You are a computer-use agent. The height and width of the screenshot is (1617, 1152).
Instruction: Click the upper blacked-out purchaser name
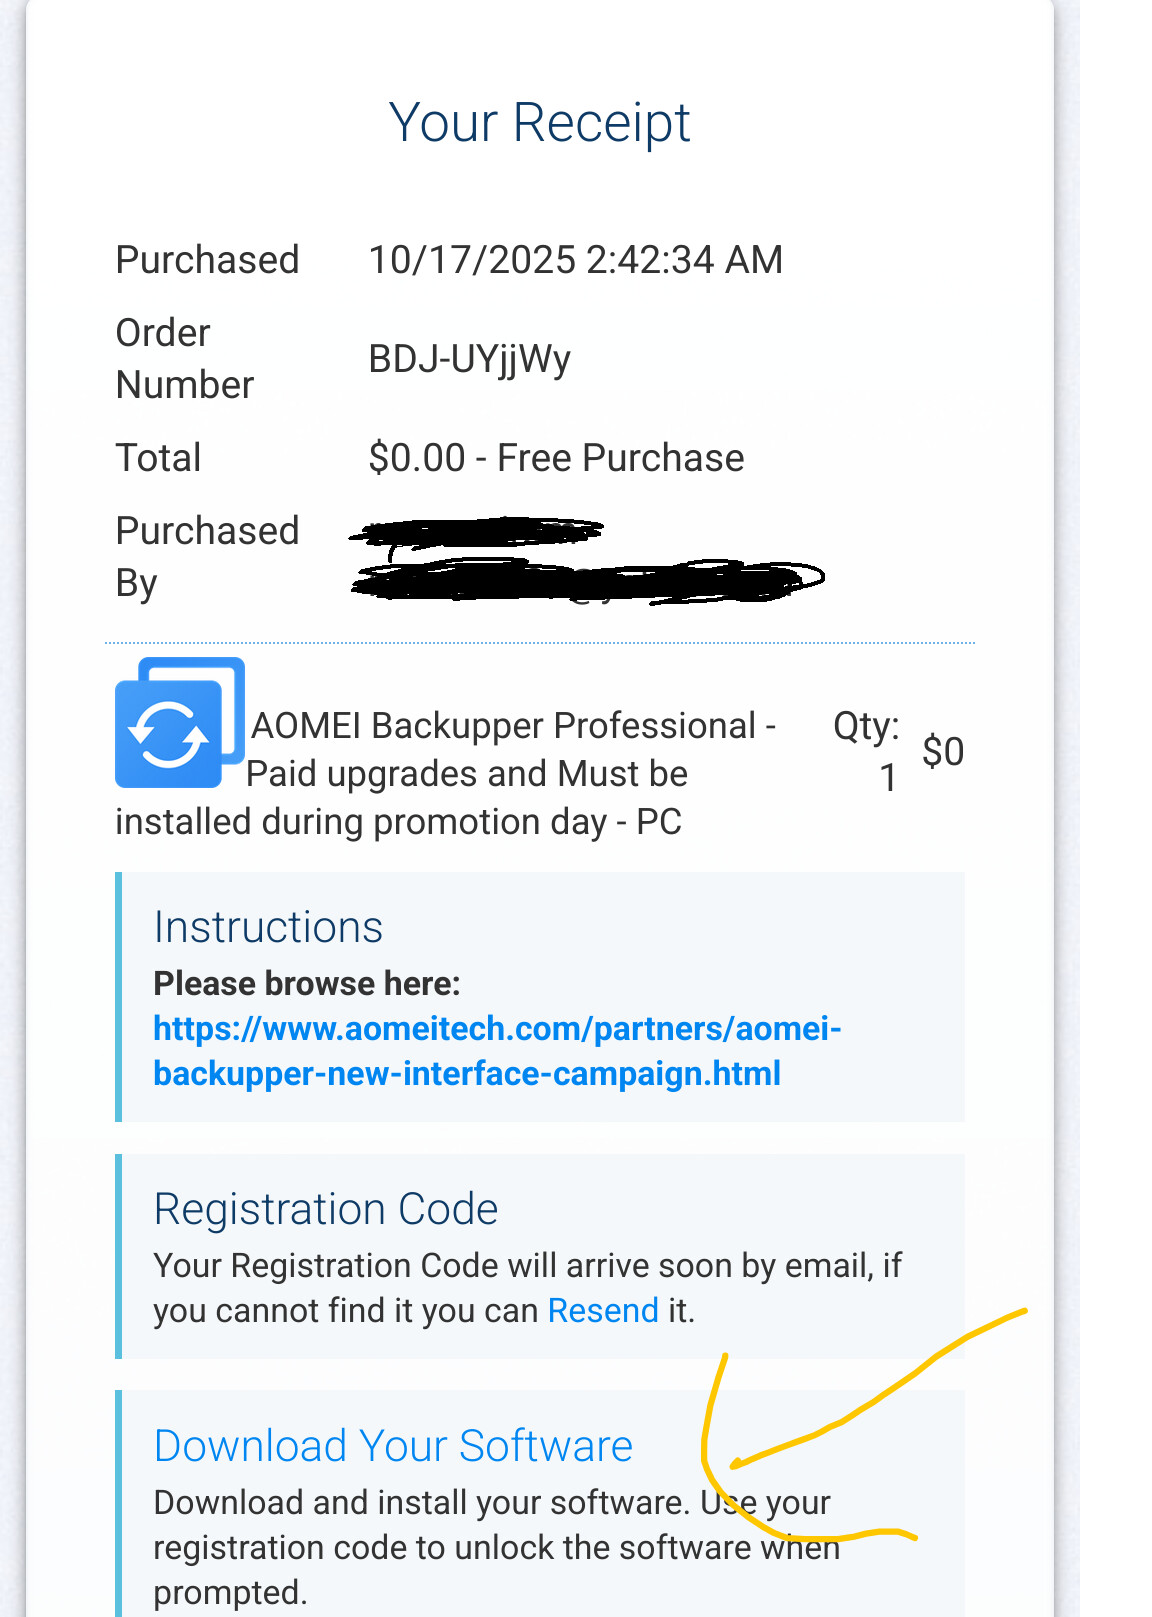[x=478, y=532]
